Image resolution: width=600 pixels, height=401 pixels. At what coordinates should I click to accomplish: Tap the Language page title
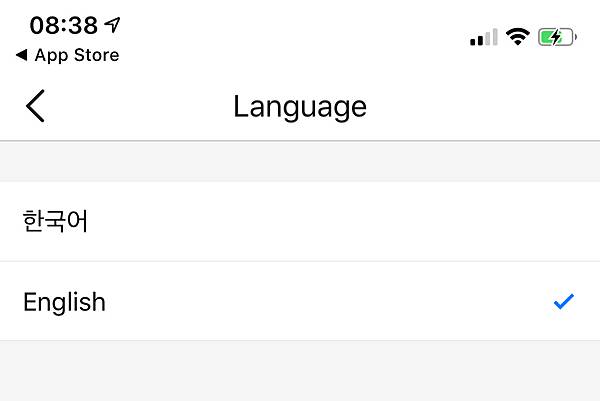pos(300,106)
